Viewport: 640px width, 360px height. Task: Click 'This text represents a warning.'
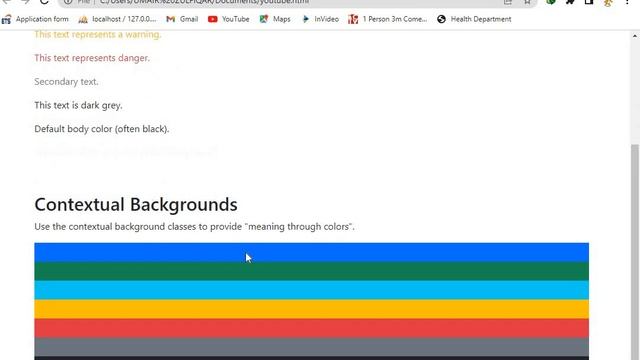[x=98, y=34]
